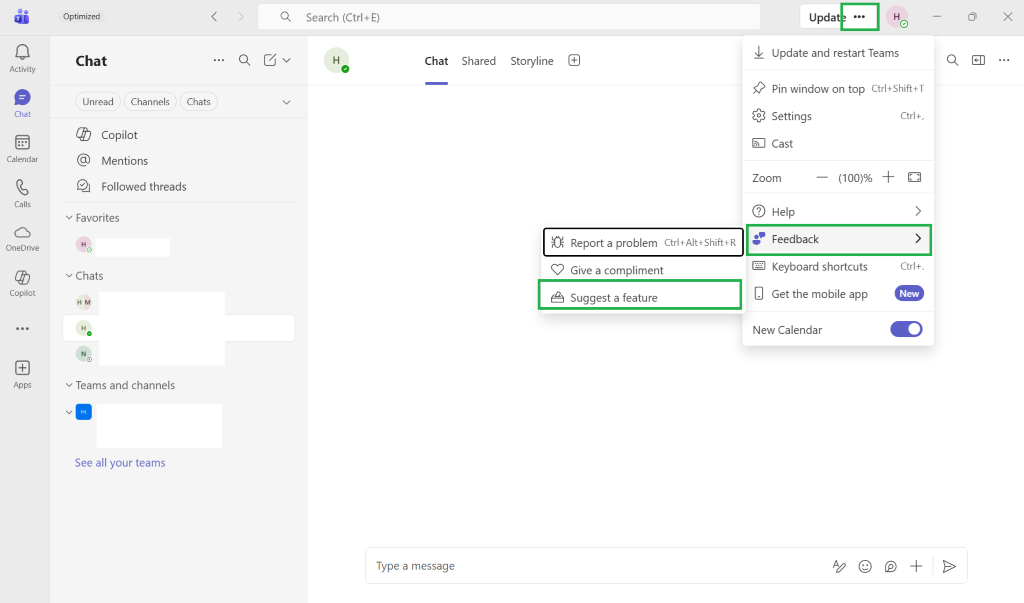Send the message with arrow icon
This screenshot has height=603, width=1024.
[x=949, y=566]
